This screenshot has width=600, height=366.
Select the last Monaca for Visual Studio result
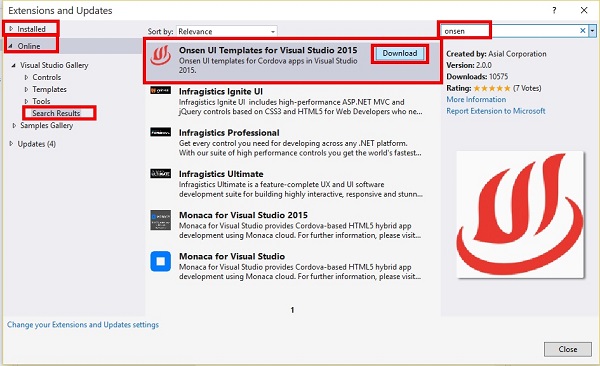293,266
